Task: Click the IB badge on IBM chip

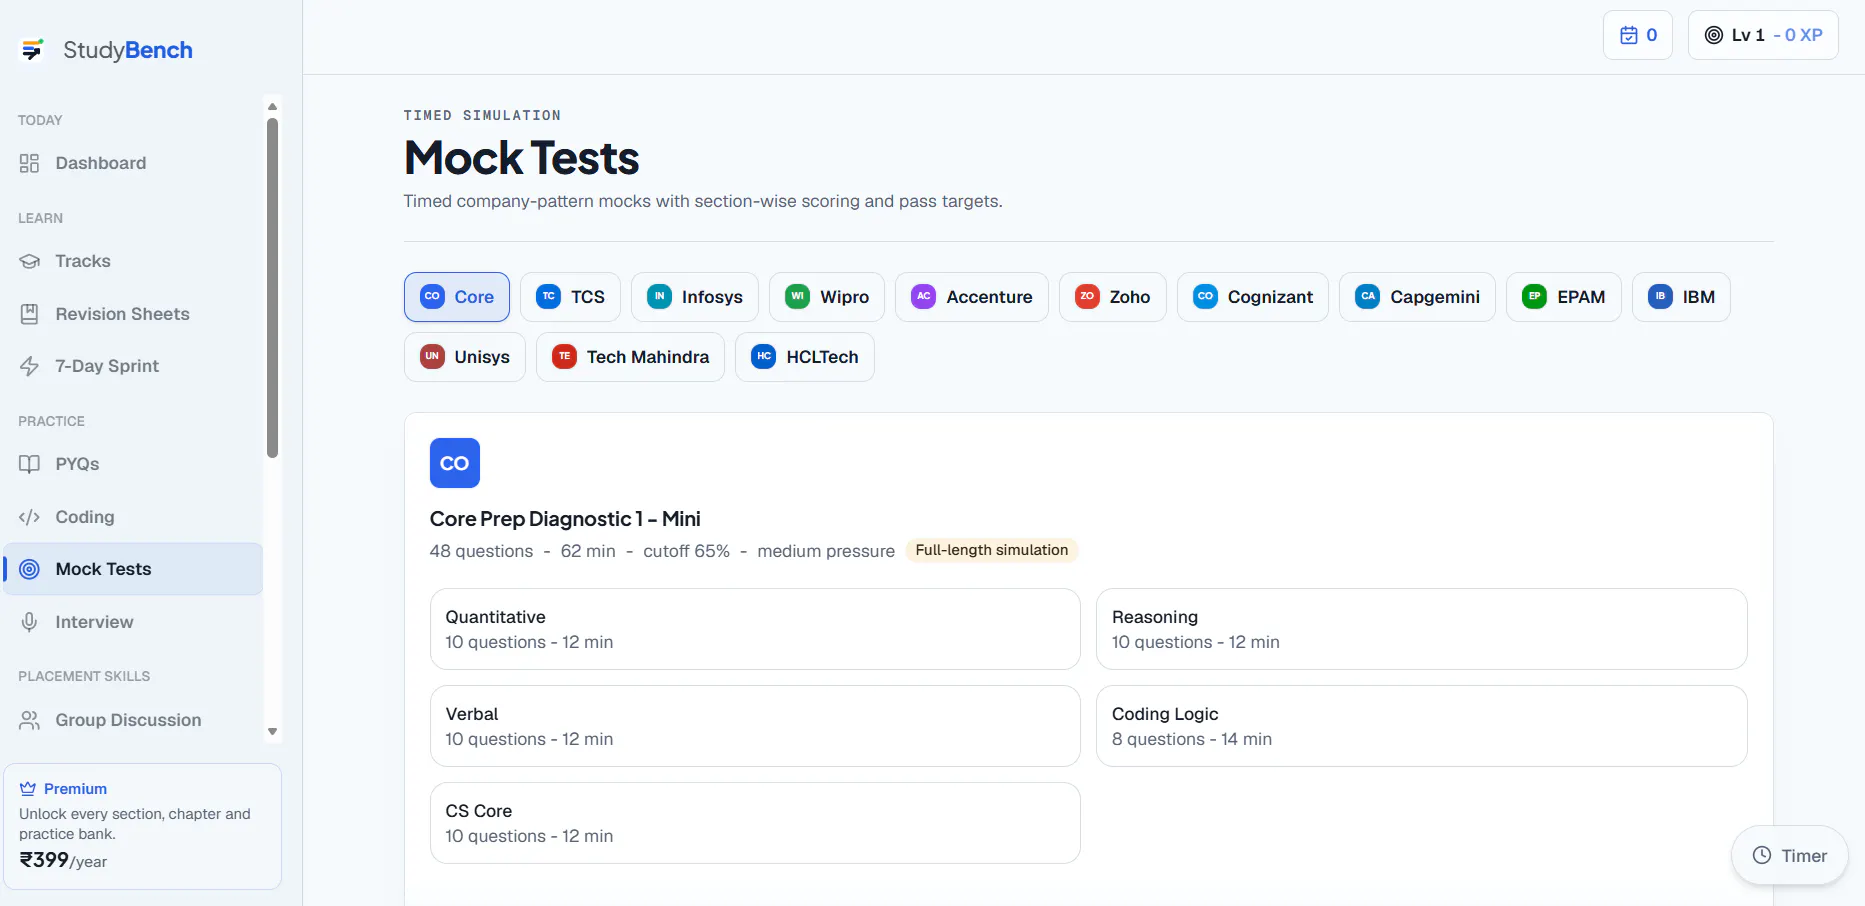Action: tap(1660, 296)
